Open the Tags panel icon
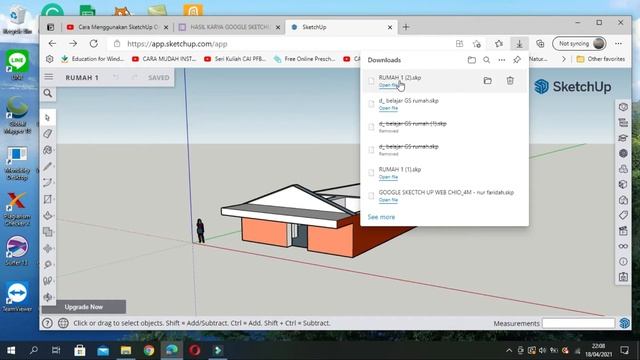The width and height of the screenshot is (640, 360). coord(623,215)
